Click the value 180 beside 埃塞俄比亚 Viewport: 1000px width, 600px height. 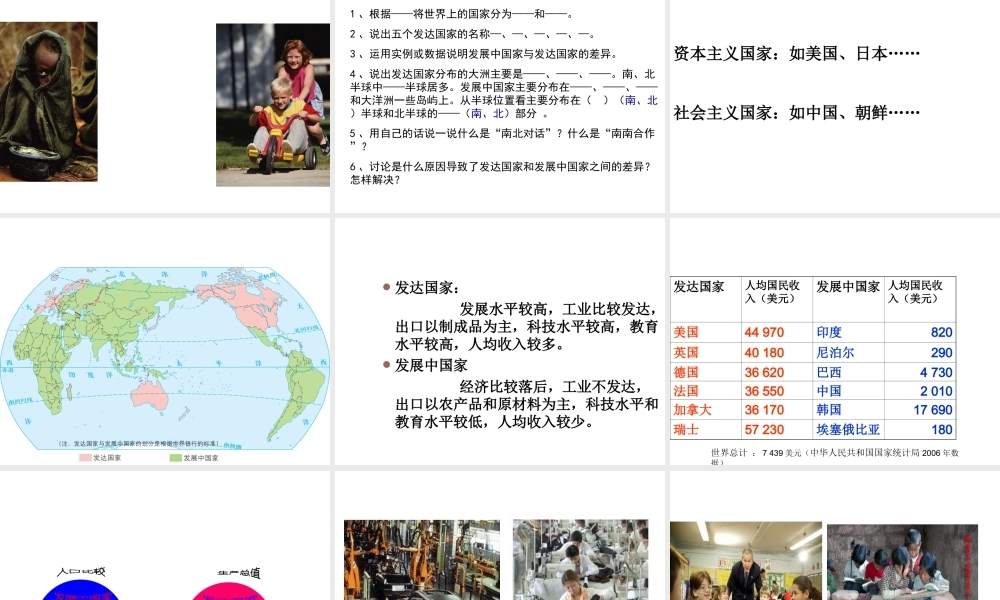tap(941, 430)
